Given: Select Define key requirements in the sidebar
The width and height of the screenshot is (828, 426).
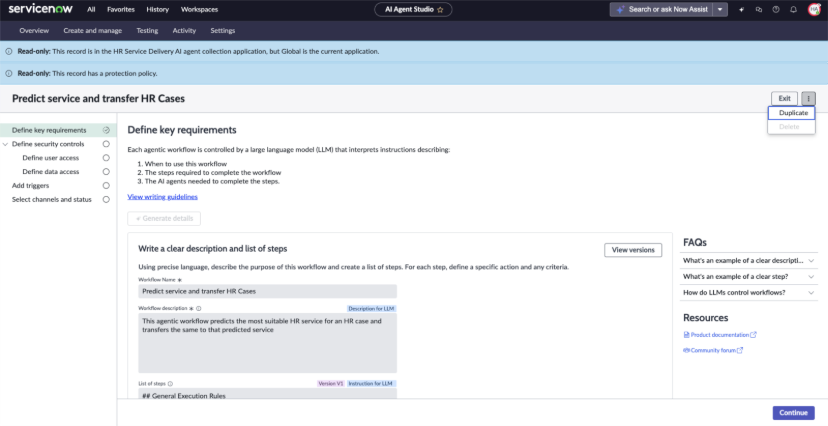Looking at the screenshot, I should click(x=49, y=130).
